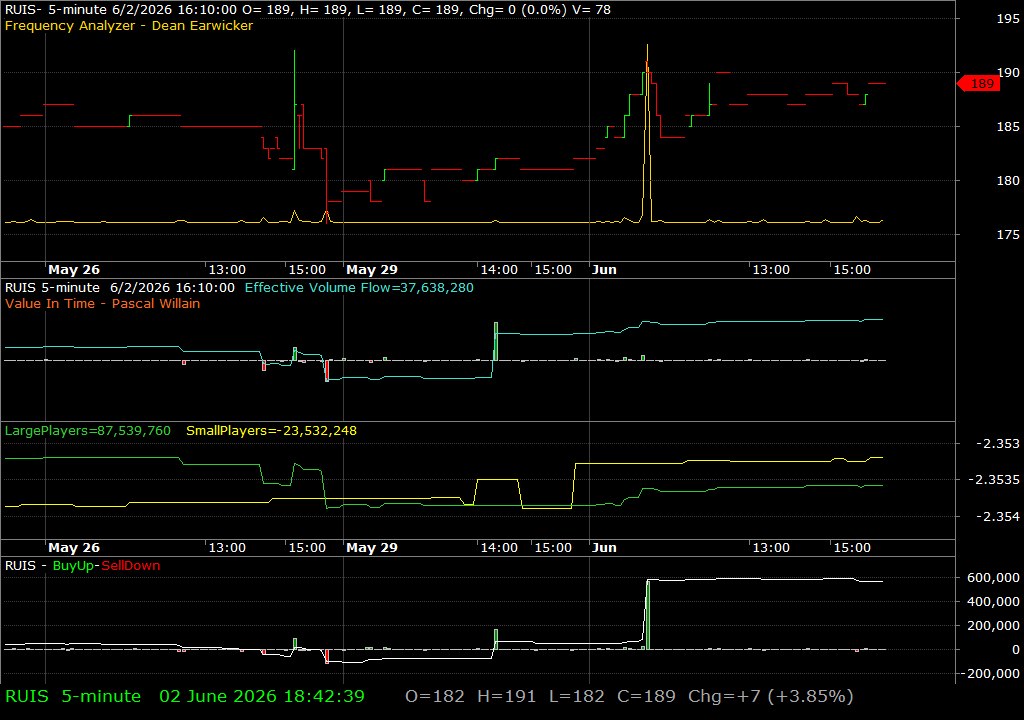Click the yellow frequency spike in June
1024x720 pixels.
[647, 134]
